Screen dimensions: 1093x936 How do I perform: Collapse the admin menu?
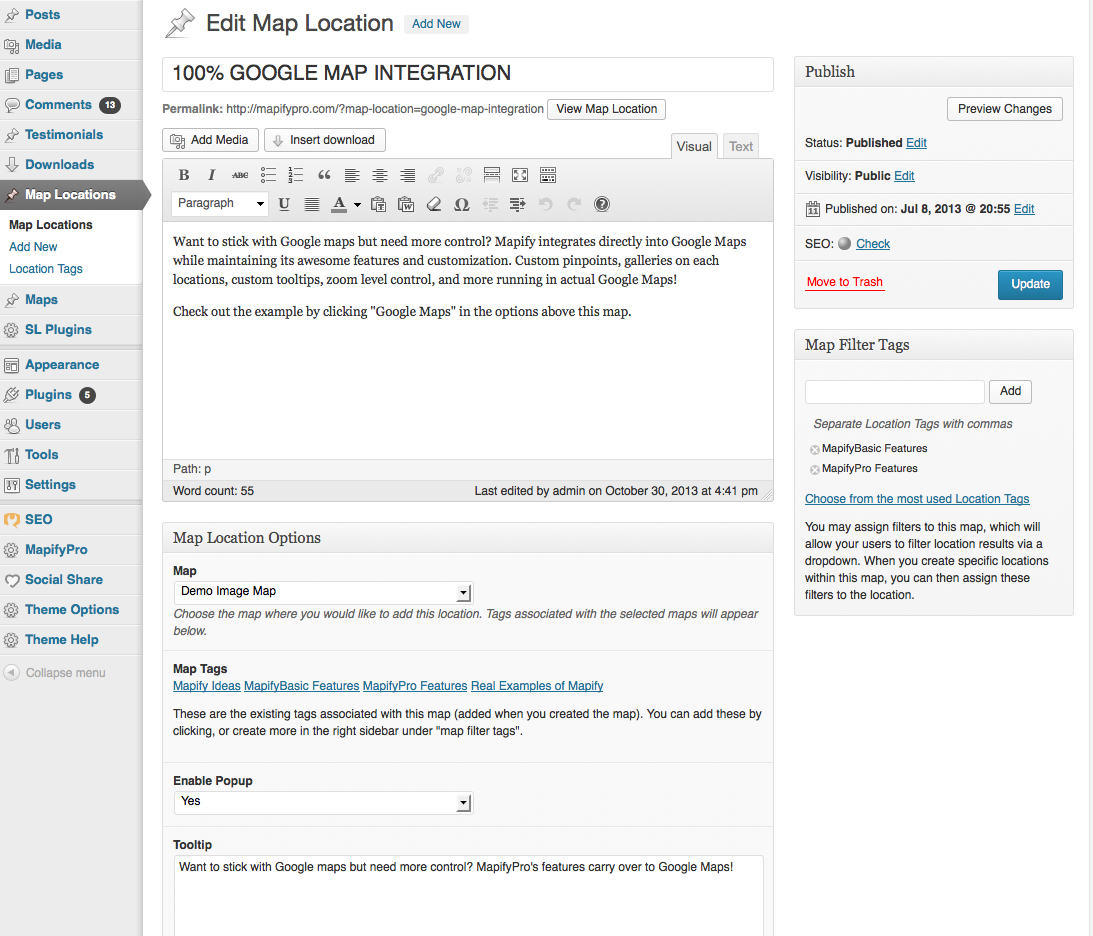[55, 673]
